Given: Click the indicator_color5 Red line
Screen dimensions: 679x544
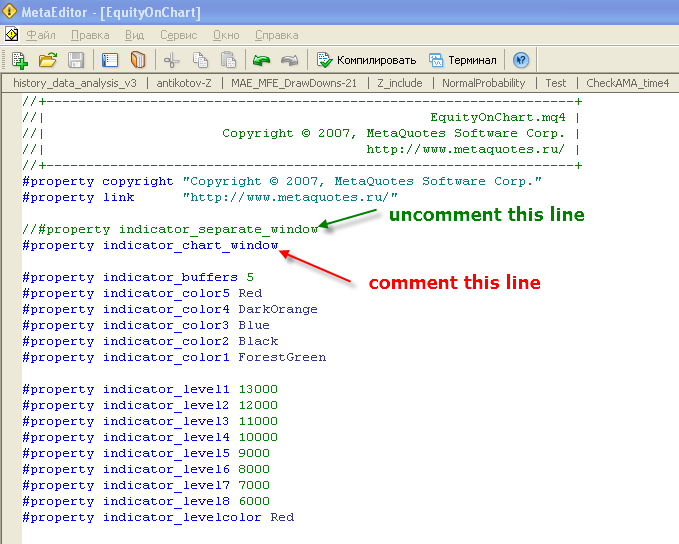Looking at the screenshot, I should pos(142,293).
